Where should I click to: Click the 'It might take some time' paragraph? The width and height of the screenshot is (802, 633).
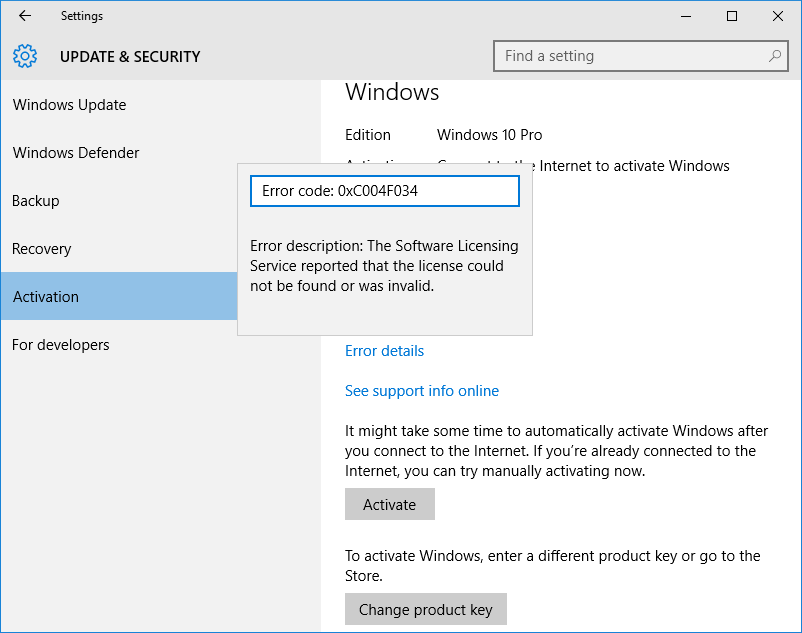pos(556,450)
